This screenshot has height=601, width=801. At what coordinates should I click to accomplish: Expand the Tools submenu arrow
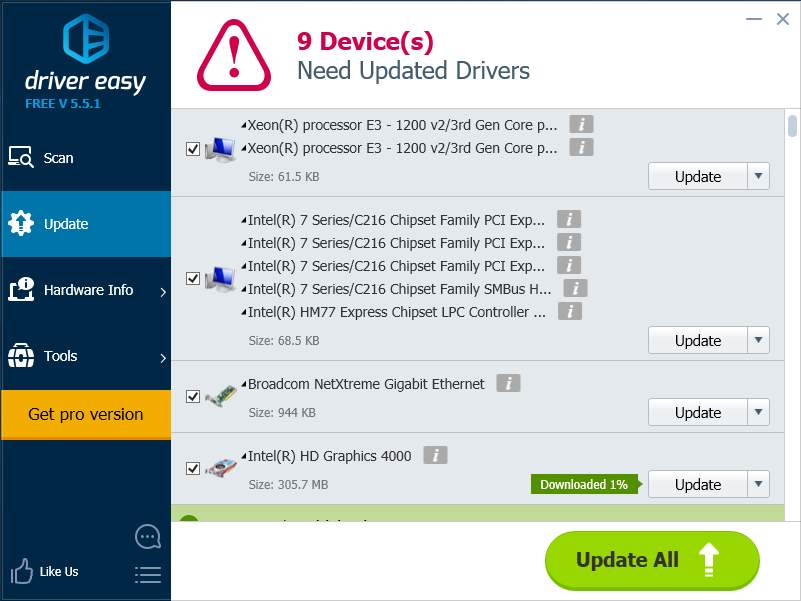pyautogui.click(x=163, y=358)
